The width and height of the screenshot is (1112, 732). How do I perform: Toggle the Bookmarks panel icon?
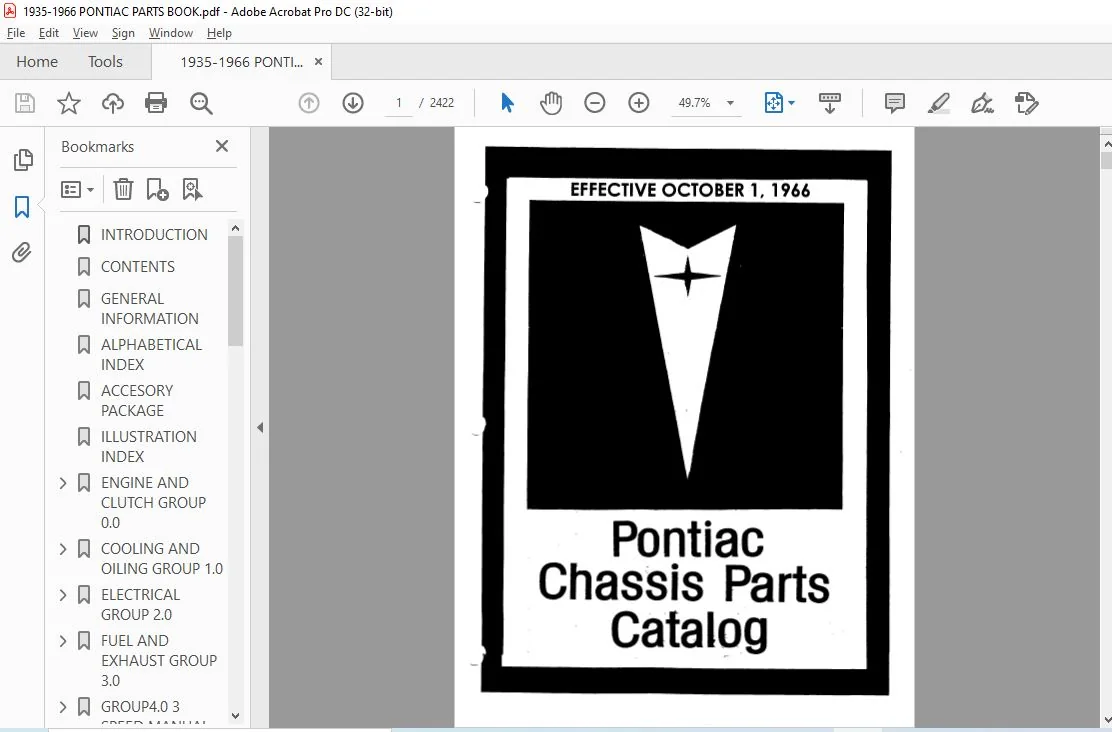(x=22, y=207)
